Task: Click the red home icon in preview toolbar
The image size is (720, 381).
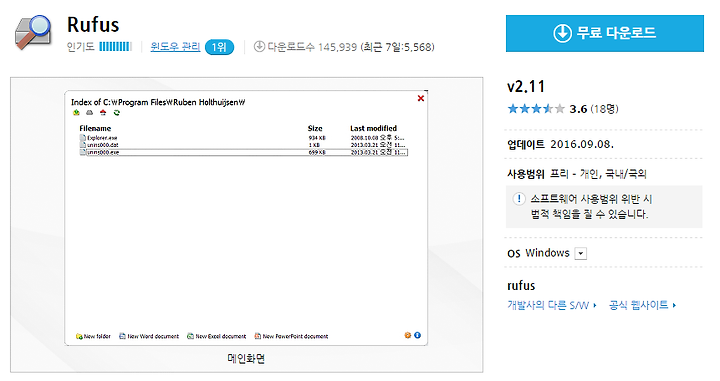Action: point(103,112)
